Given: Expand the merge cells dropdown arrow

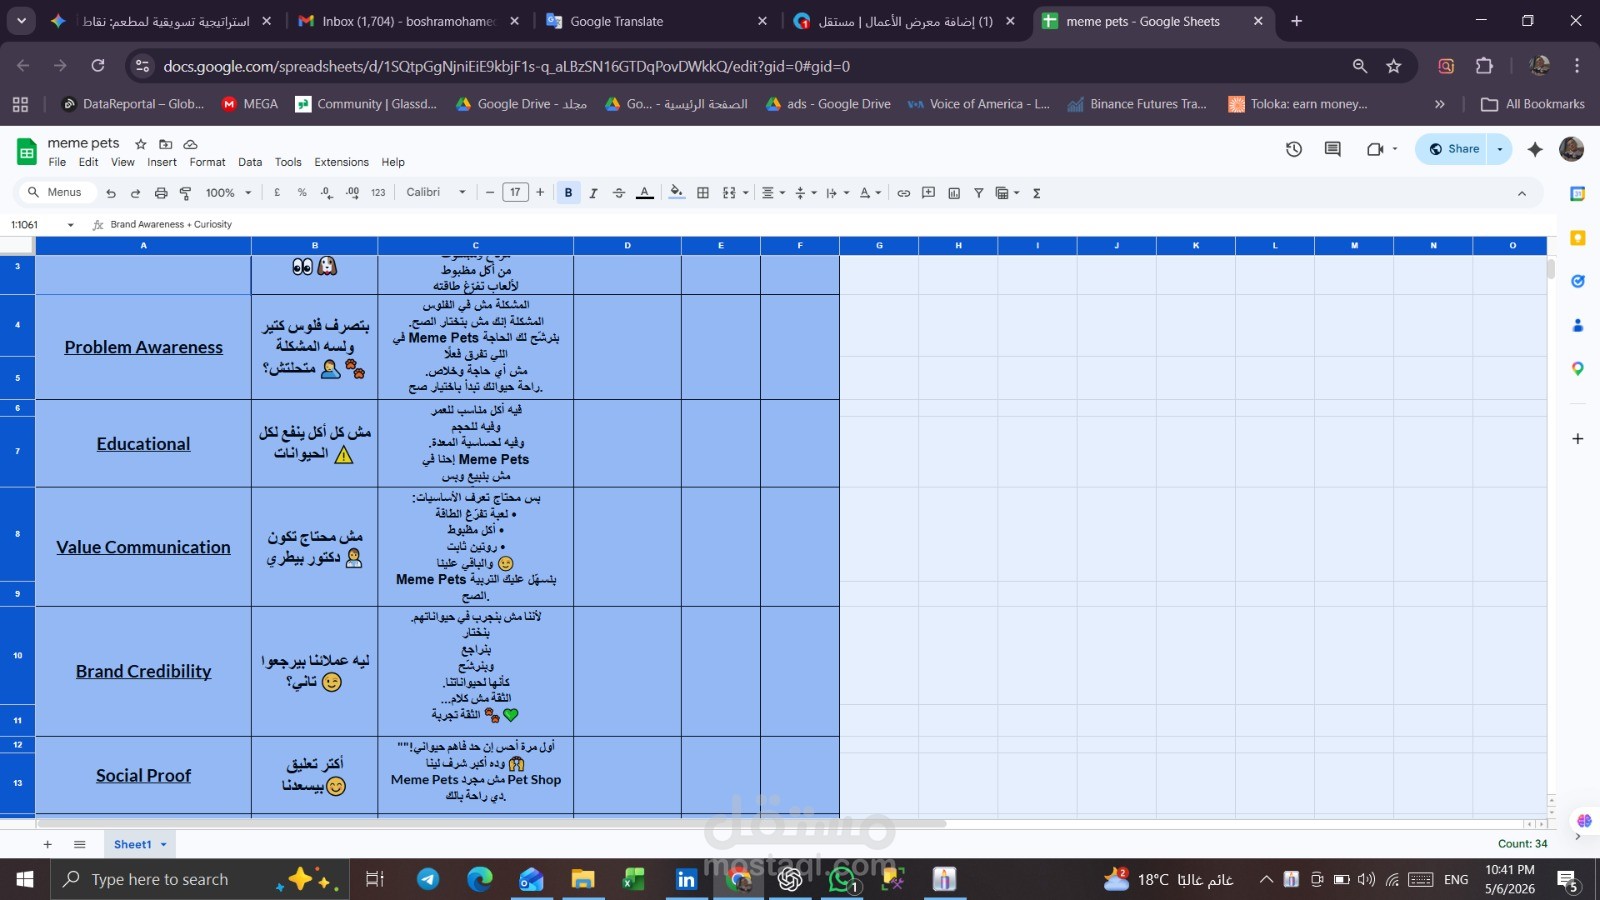Looking at the screenshot, I should (x=746, y=193).
